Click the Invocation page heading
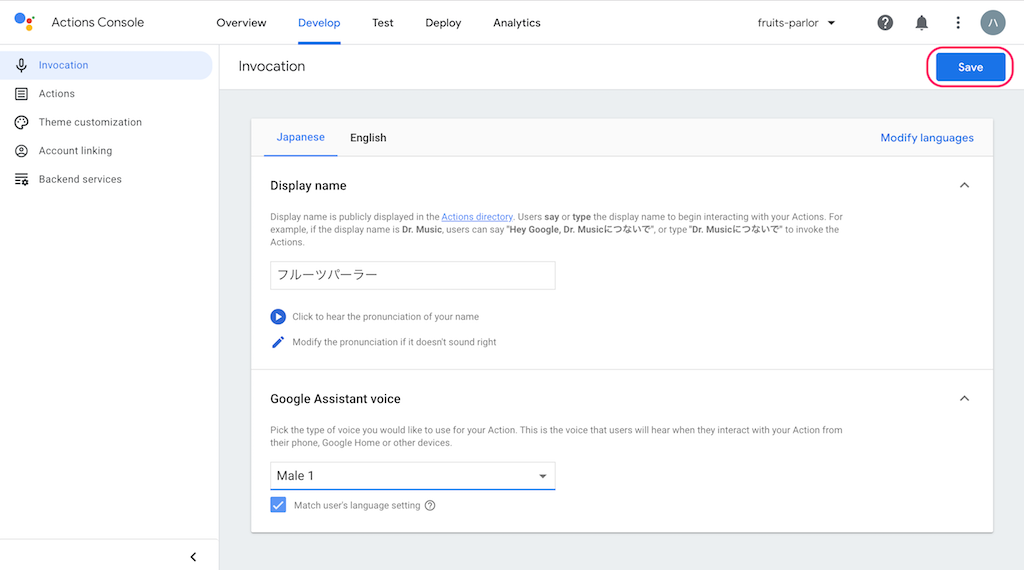 click(x=272, y=67)
